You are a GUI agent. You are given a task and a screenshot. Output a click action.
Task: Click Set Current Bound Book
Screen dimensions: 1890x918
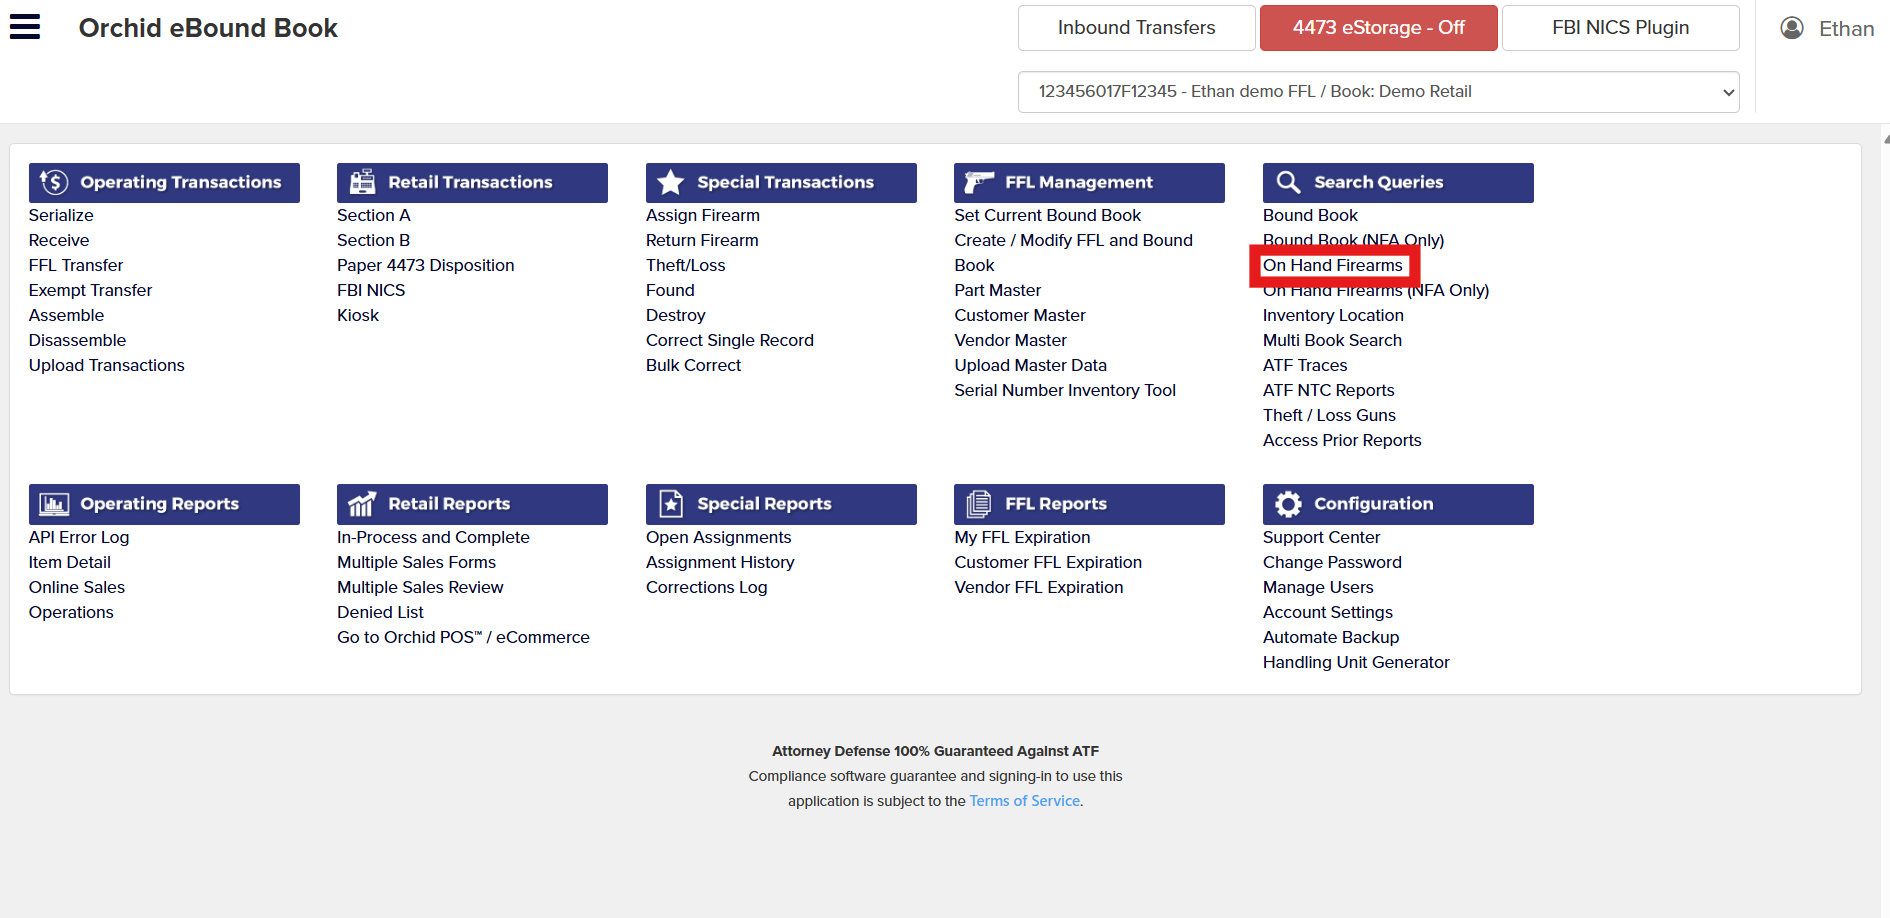1047,215
